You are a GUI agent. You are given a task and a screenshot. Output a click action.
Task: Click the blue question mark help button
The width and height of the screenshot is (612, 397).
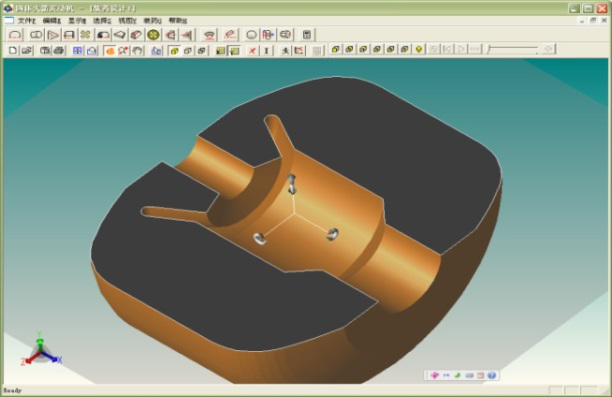click(491, 375)
